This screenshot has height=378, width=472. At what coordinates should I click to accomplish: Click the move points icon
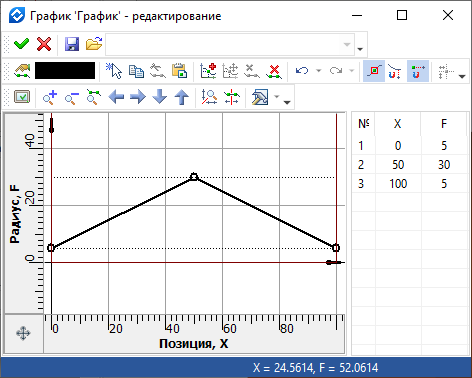pos(230,71)
